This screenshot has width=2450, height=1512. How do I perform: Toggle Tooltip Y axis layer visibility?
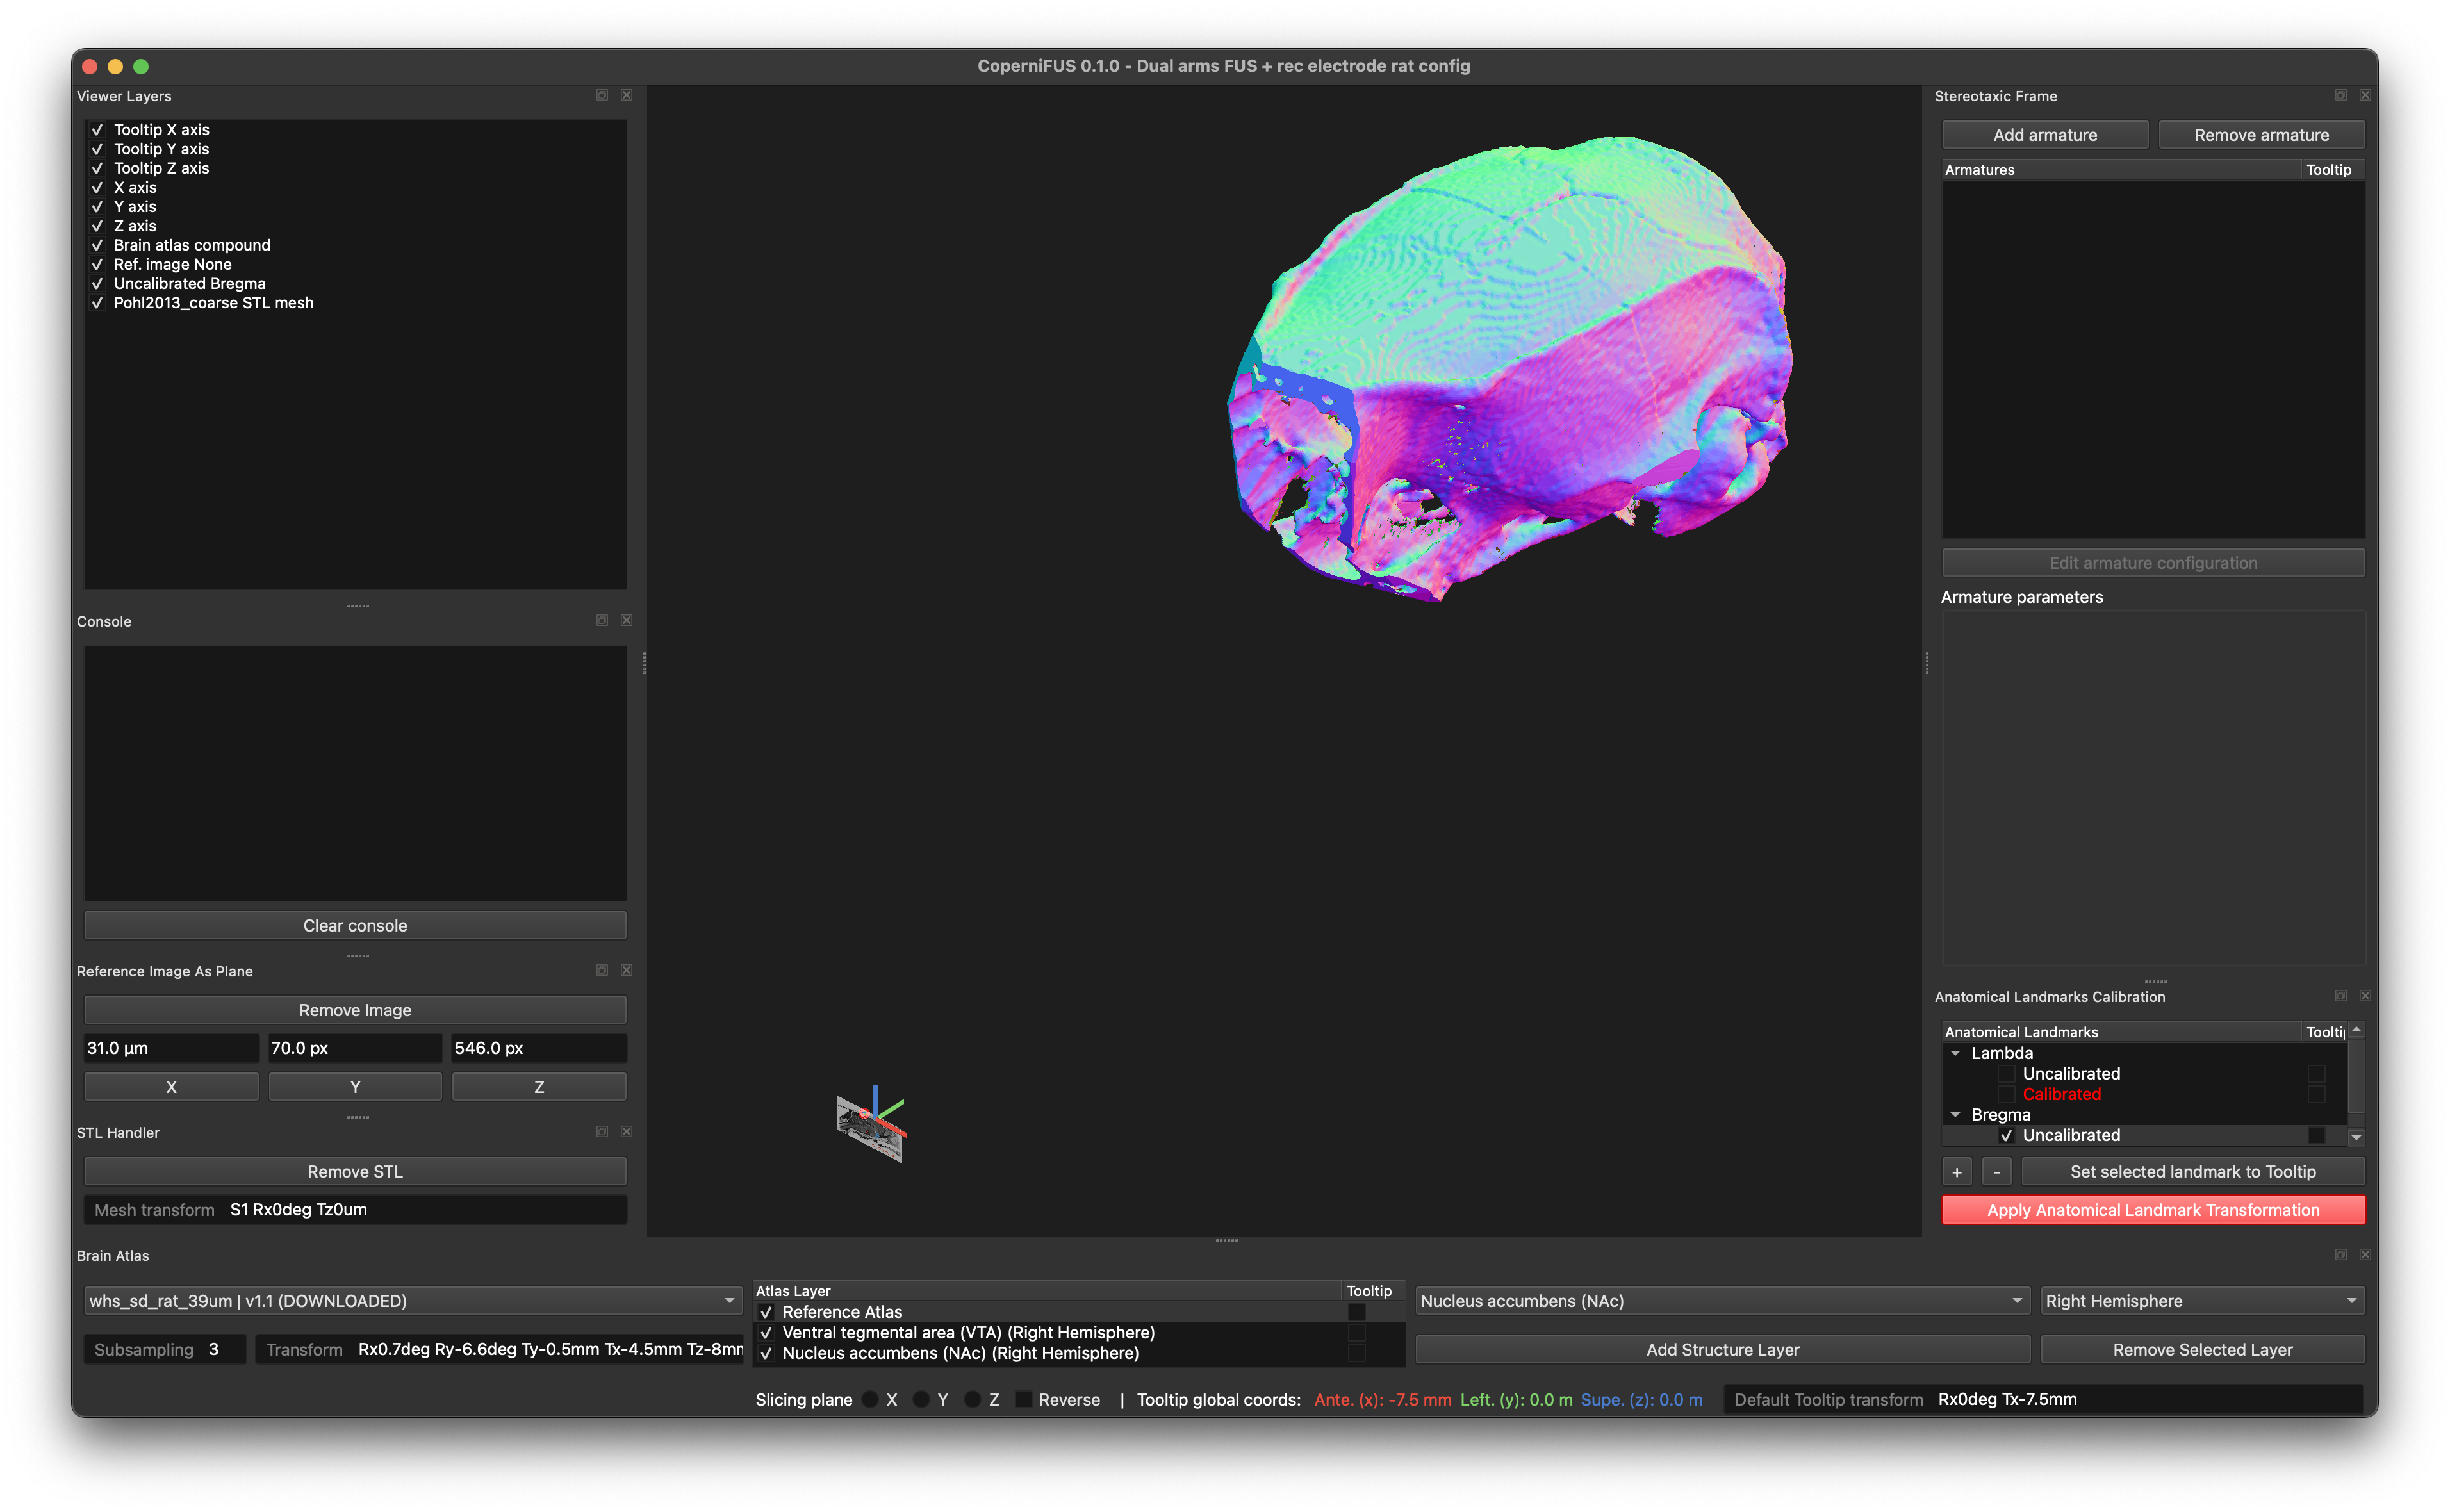pos(97,149)
